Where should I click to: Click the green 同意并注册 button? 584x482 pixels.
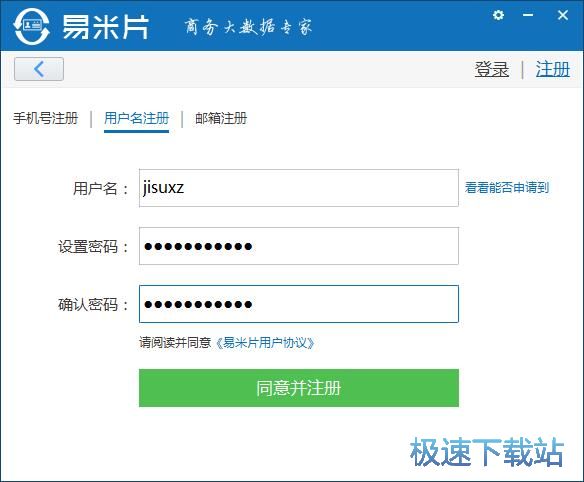[x=299, y=388]
